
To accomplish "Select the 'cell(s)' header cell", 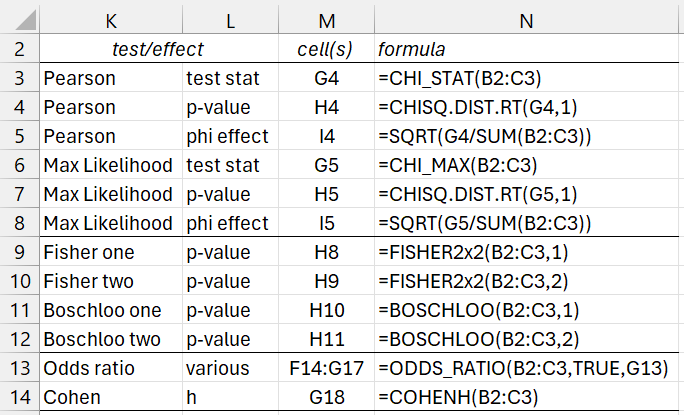I will (x=325, y=48).
